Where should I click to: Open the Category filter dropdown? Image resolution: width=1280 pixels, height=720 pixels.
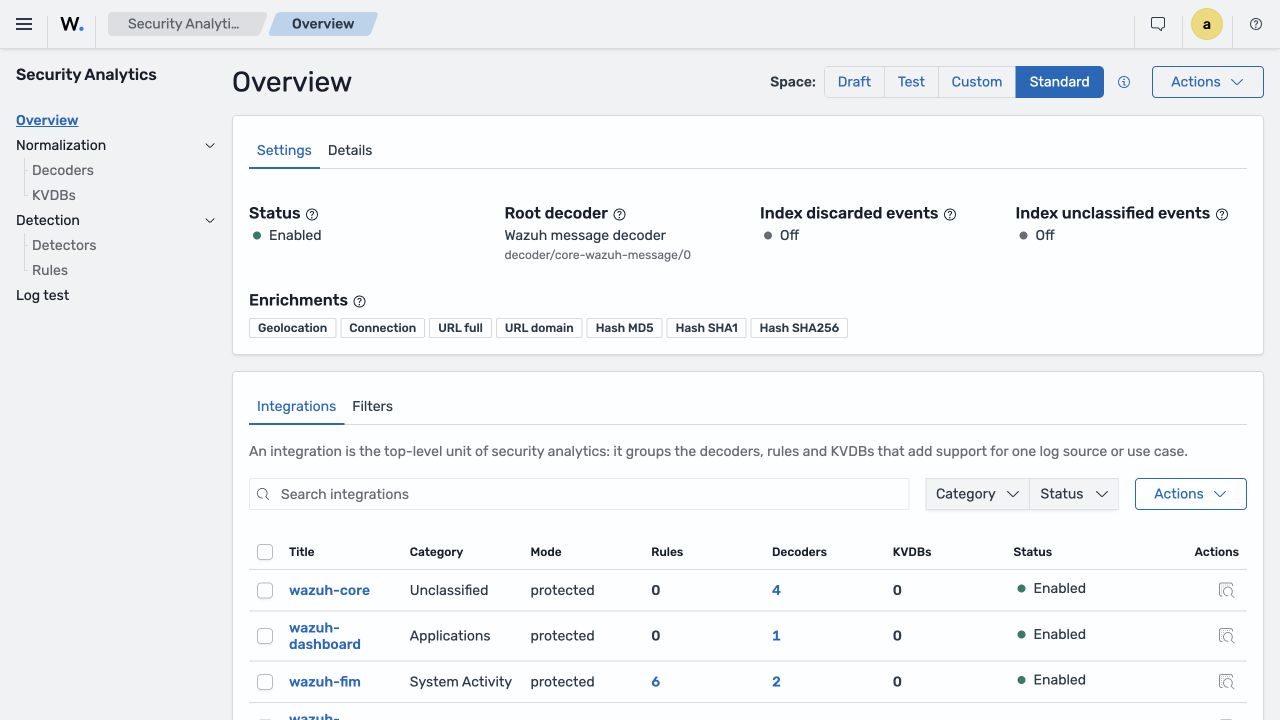pyautogui.click(x=977, y=494)
